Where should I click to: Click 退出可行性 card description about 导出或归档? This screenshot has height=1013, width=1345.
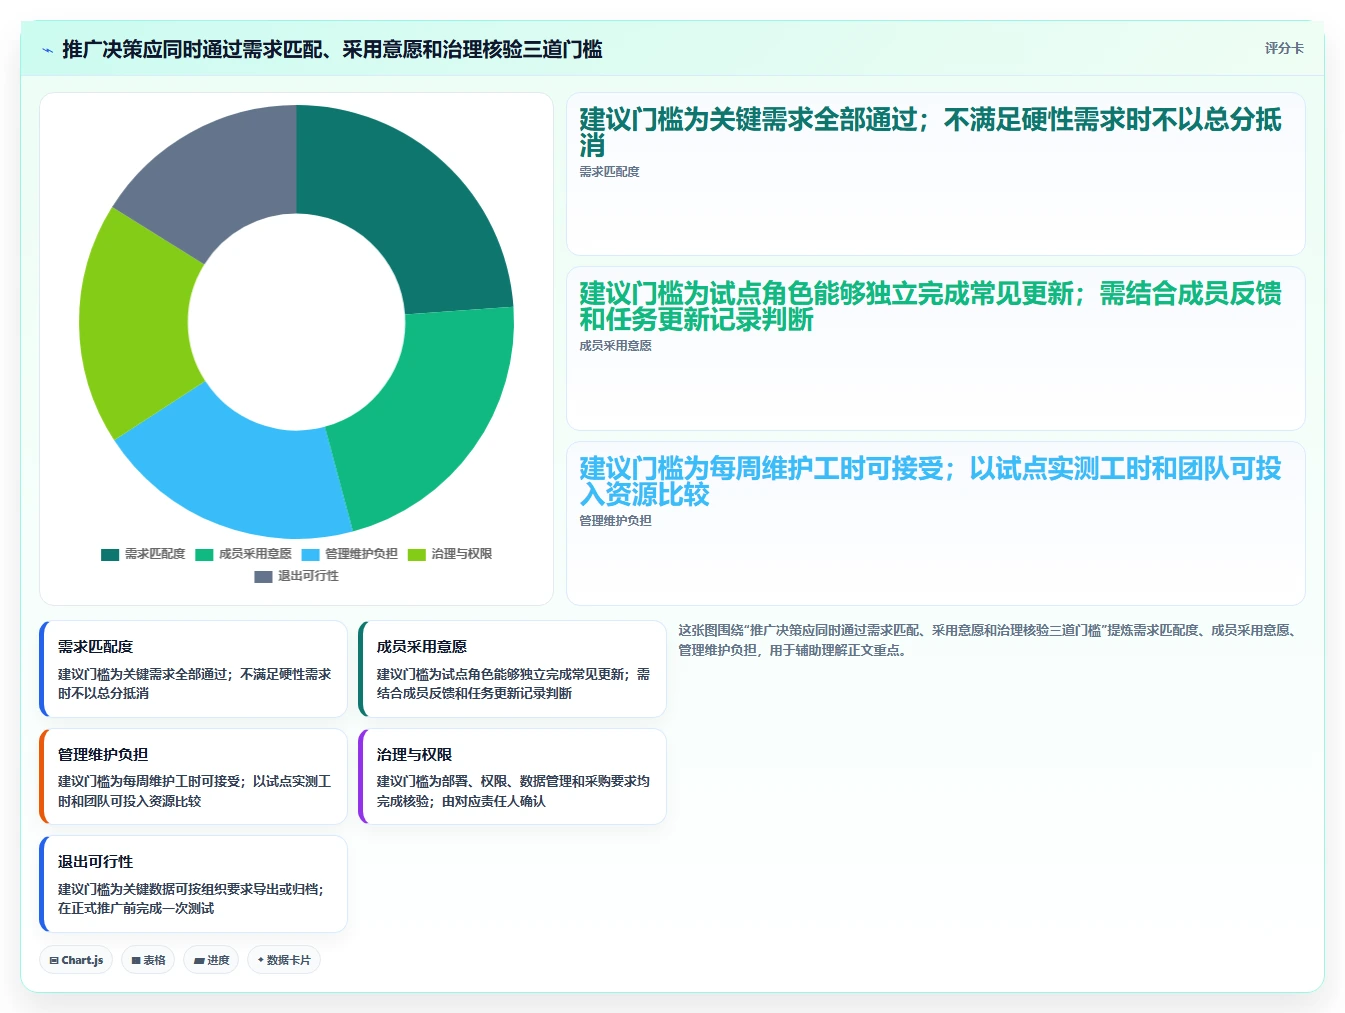pyautogui.click(x=191, y=899)
